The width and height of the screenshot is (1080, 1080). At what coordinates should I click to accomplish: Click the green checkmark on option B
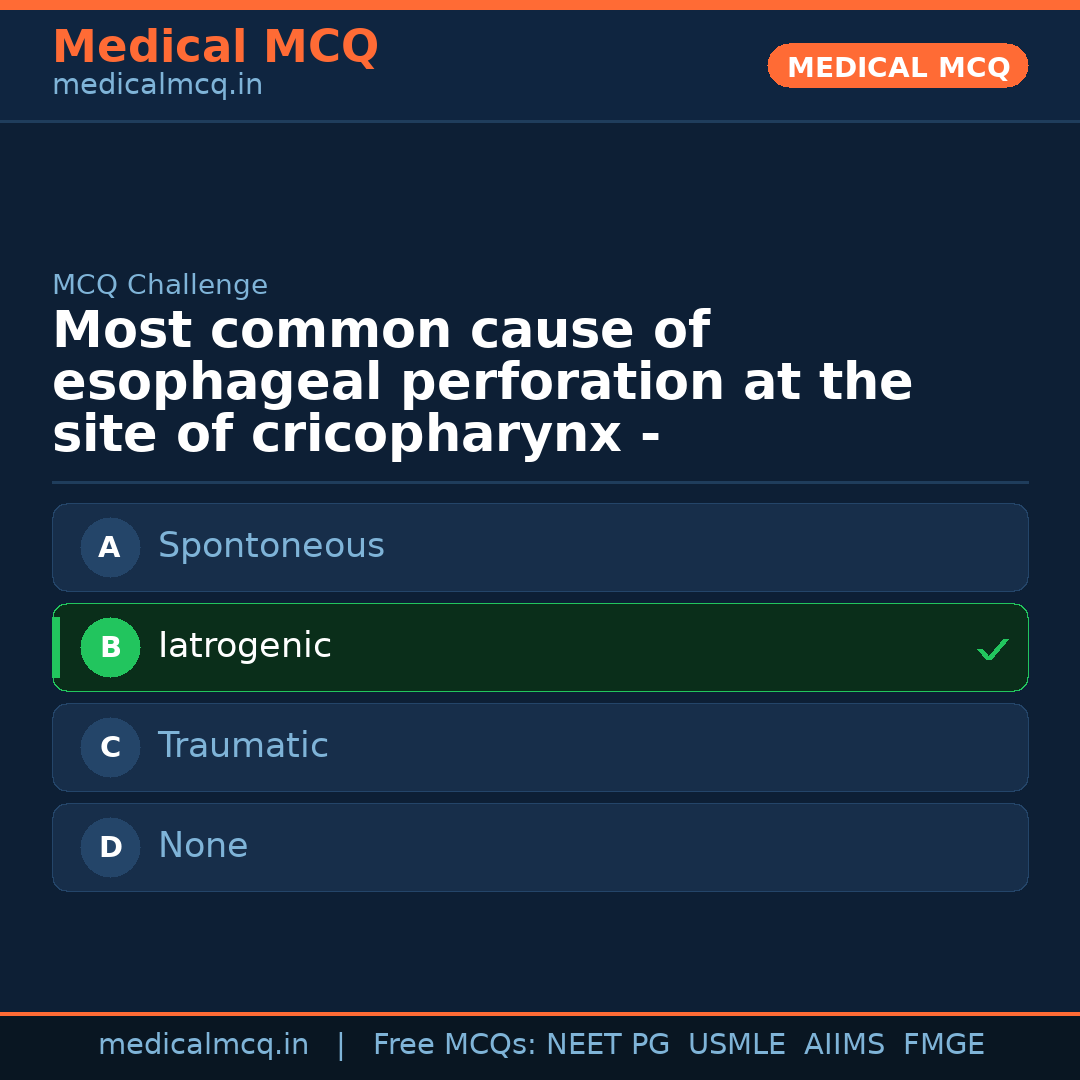[993, 649]
